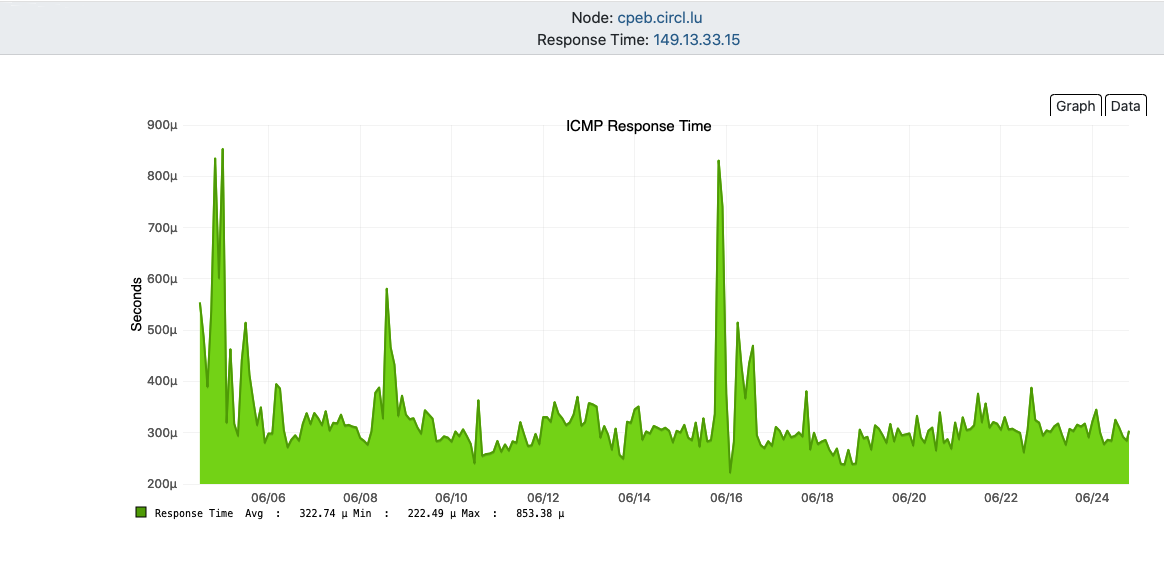The height and width of the screenshot is (570, 1164).
Task: Click the Response Time legend label
Action: [x=193, y=513]
